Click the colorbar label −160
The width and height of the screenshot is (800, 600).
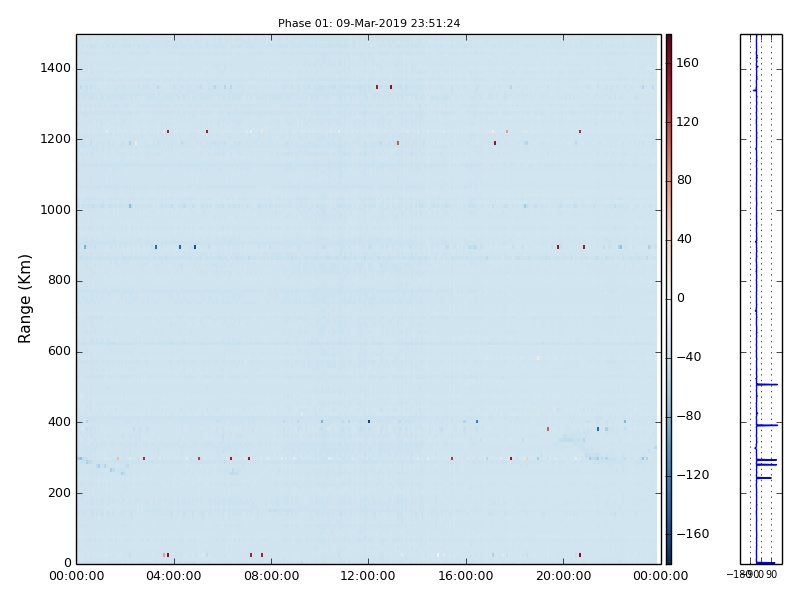[693, 534]
